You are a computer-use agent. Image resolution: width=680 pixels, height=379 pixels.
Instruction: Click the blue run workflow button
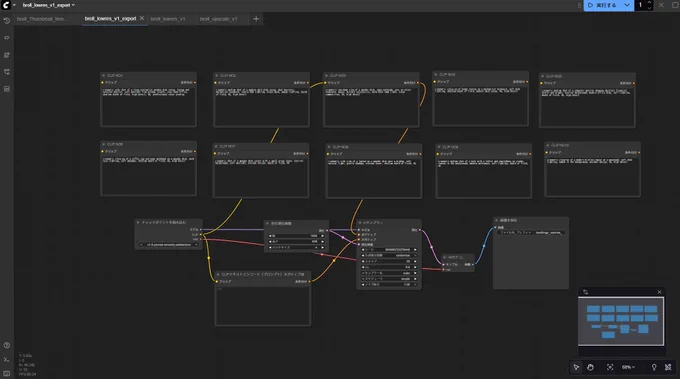coord(603,5)
